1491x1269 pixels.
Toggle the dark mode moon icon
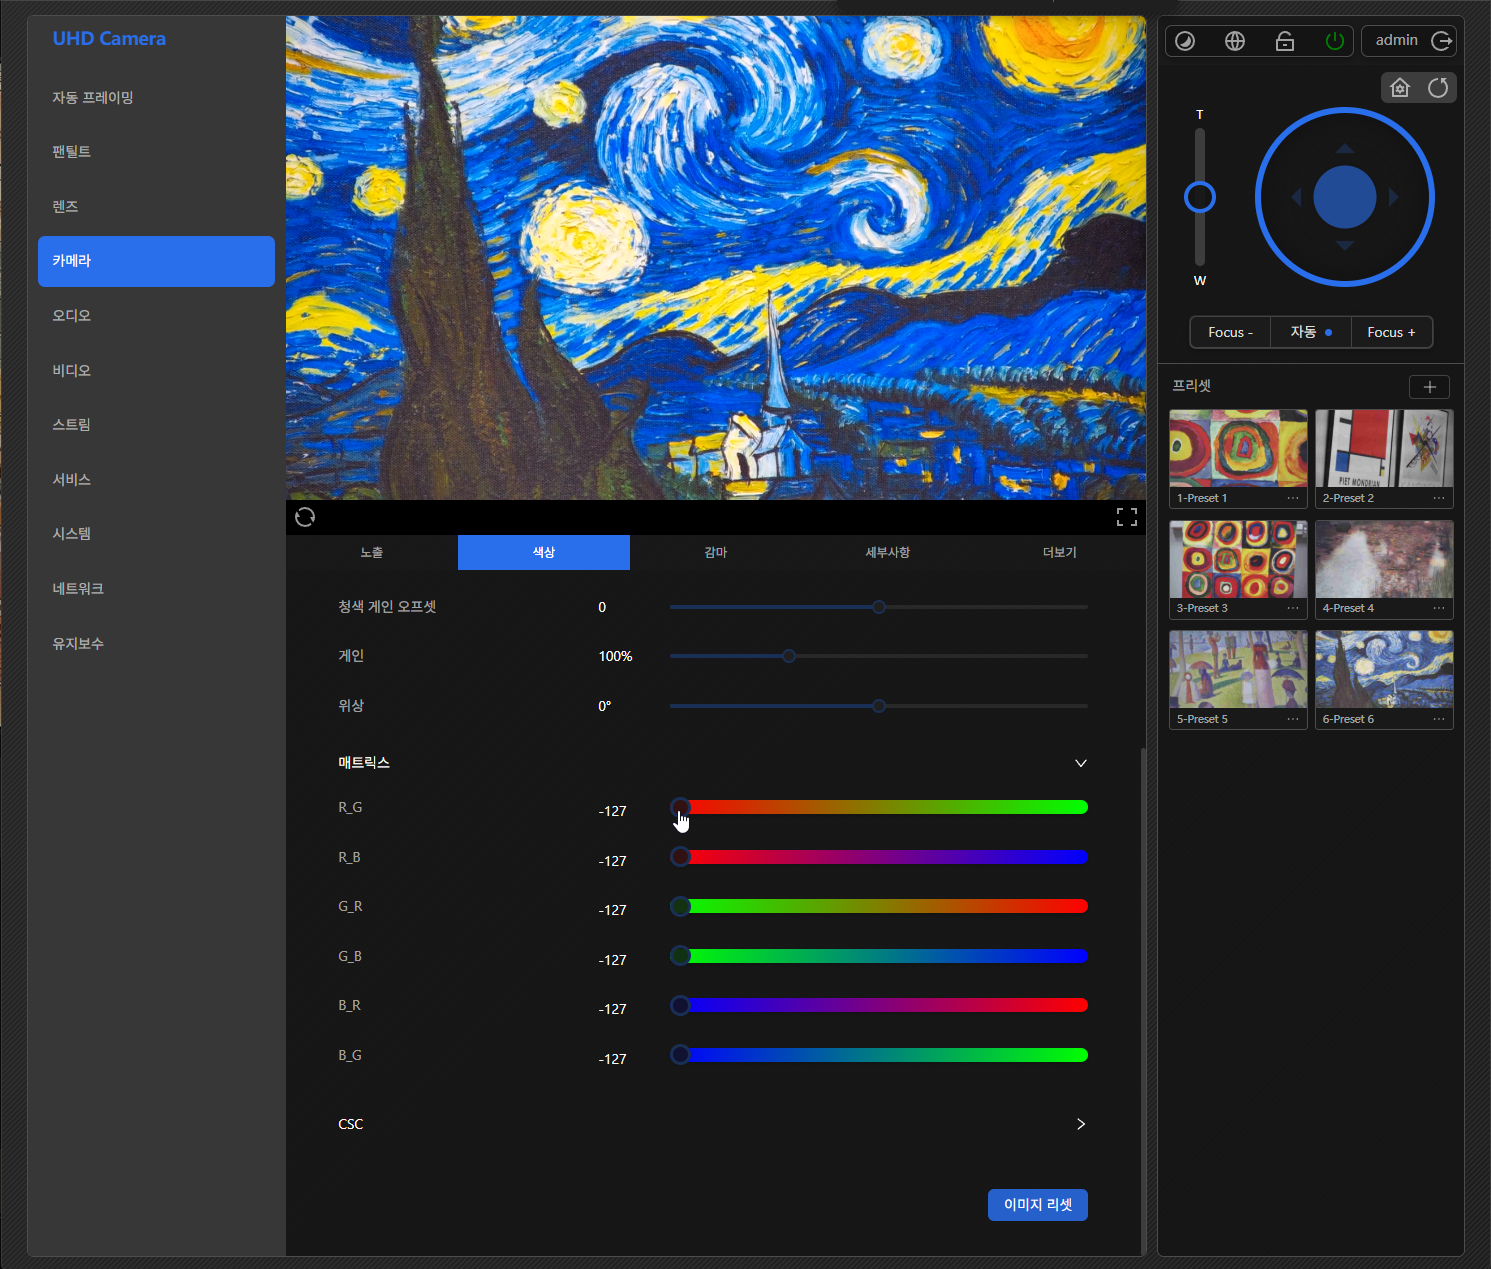1185,41
